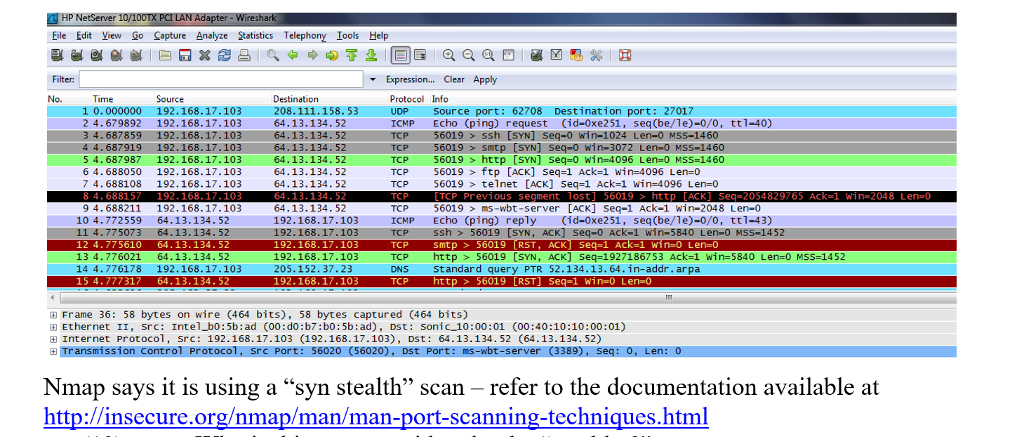The width and height of the screenshot is (1024, 437).
Task: Open the Help menu
Action: (379, 36)
